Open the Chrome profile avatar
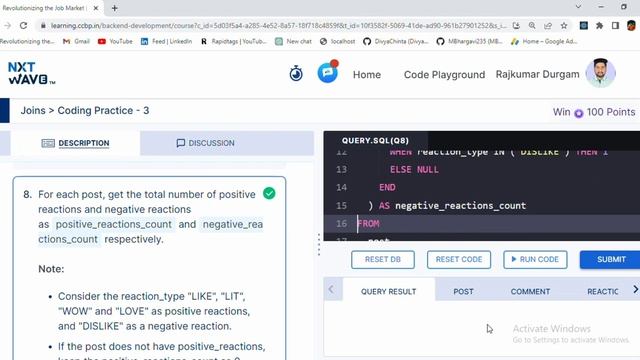The width and height of the screenshot is (640, 360). (631, 25)
